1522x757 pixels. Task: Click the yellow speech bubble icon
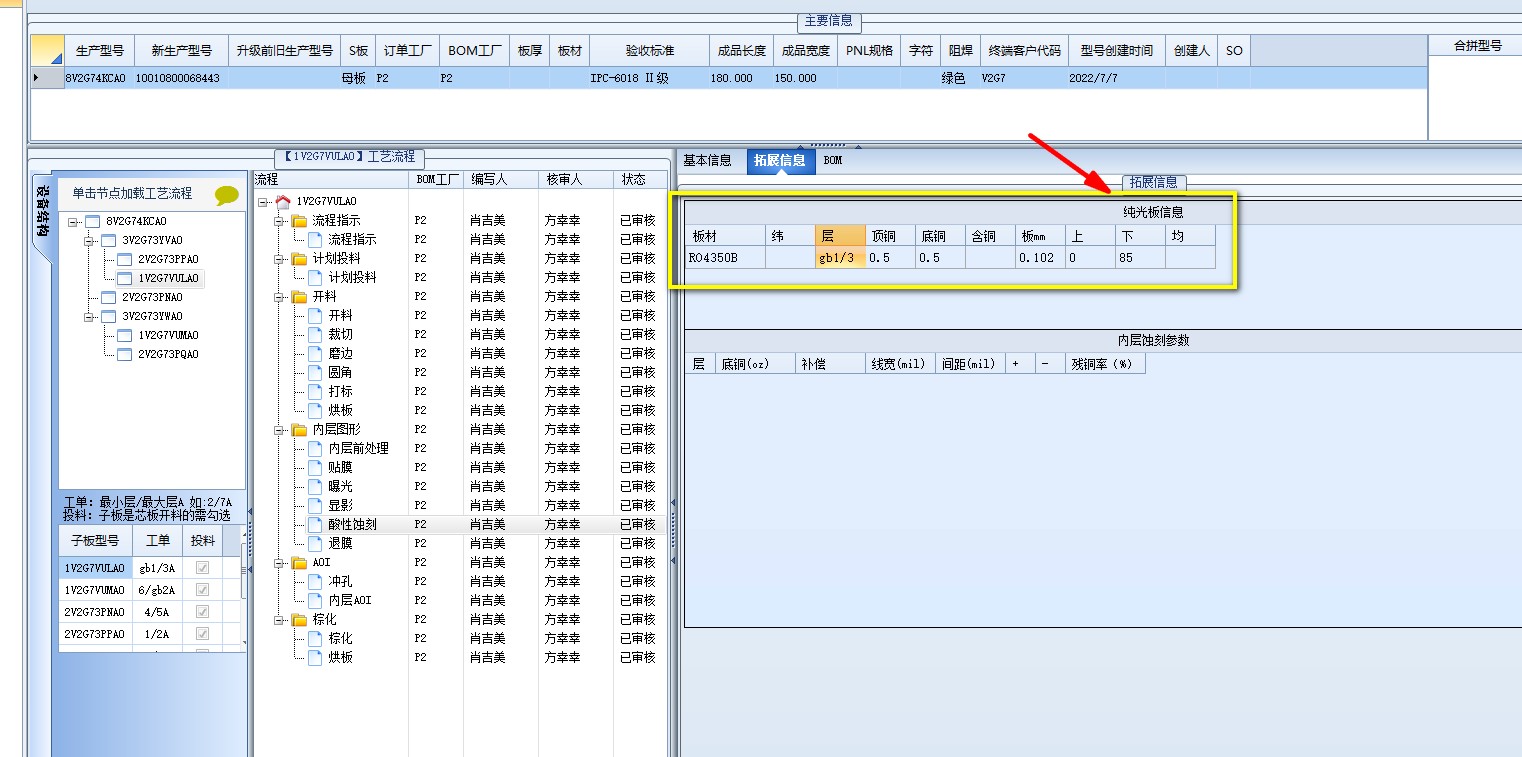pyautogui.click(x=227, y=195)
